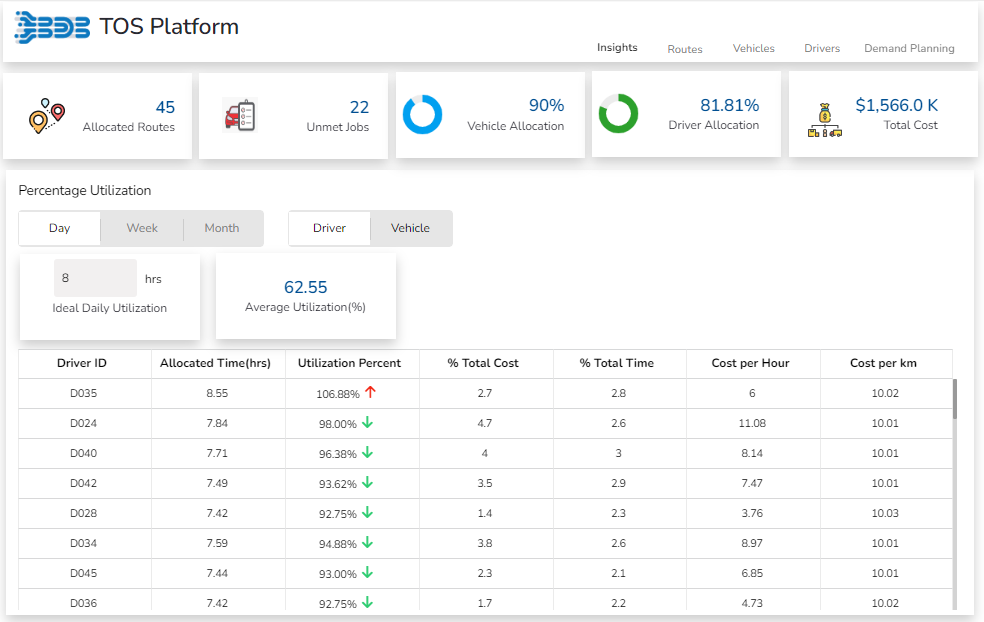Click the 98.00% utilization value

(338, 424)
